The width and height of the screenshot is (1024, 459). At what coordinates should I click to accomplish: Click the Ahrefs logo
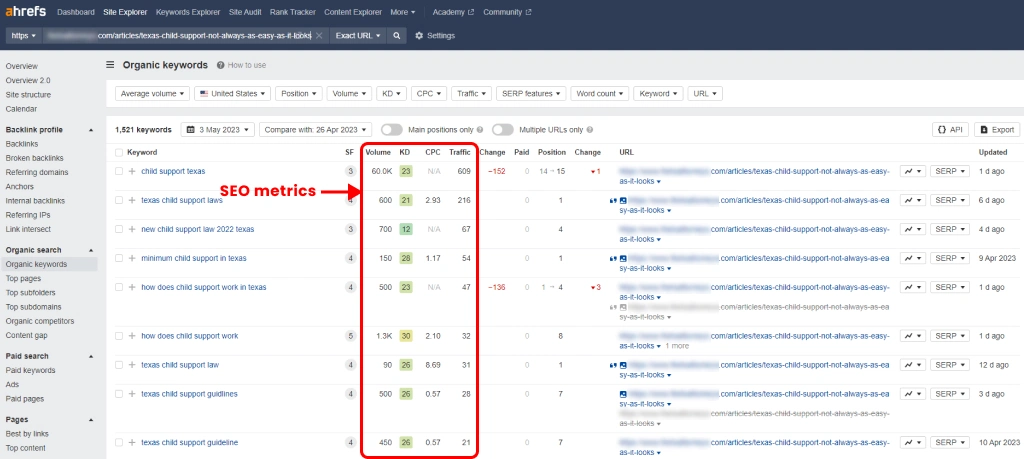pos(26,12)
